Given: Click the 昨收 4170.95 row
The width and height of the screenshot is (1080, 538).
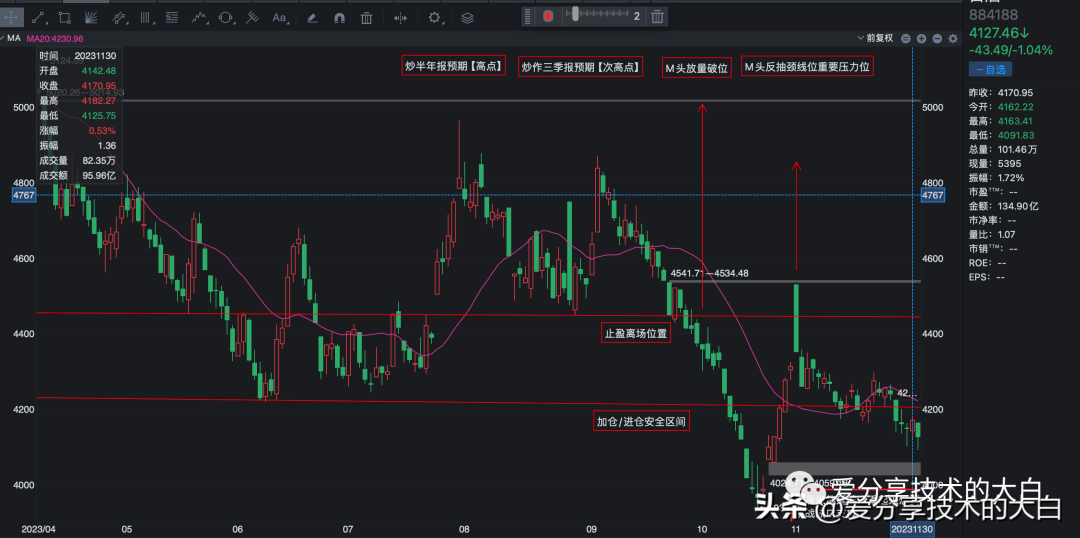Looking at the screenshot, I should coord(1001,92).
